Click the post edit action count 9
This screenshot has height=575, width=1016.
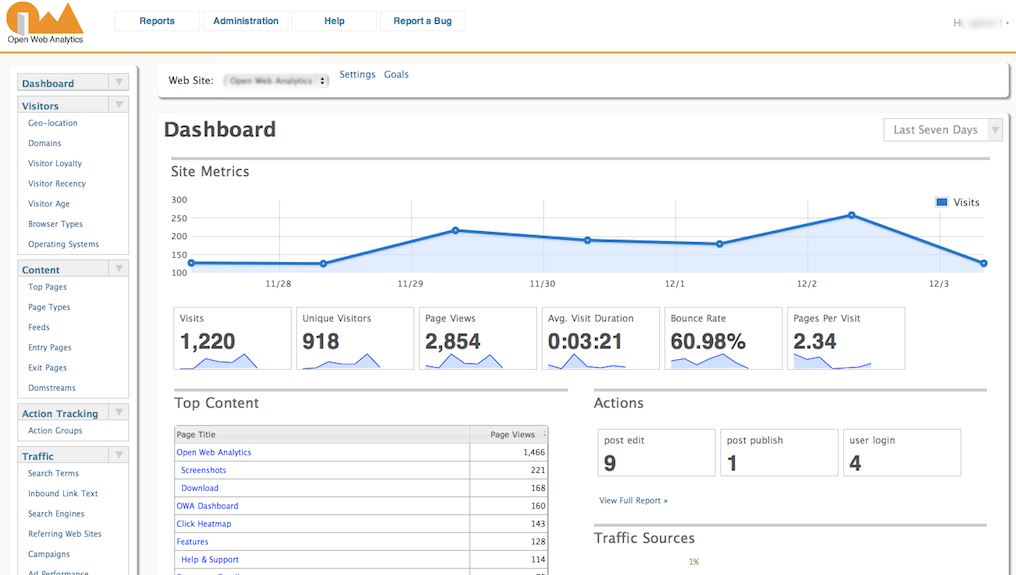point(610,463)
